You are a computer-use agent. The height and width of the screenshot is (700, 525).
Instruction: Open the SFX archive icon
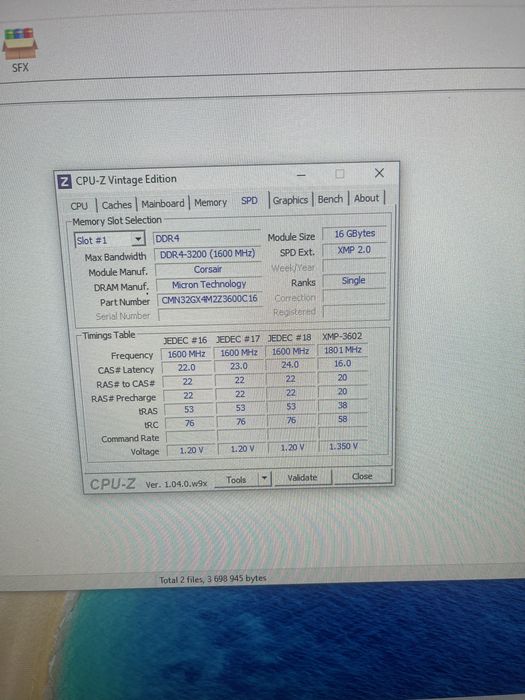pos(20,50)
